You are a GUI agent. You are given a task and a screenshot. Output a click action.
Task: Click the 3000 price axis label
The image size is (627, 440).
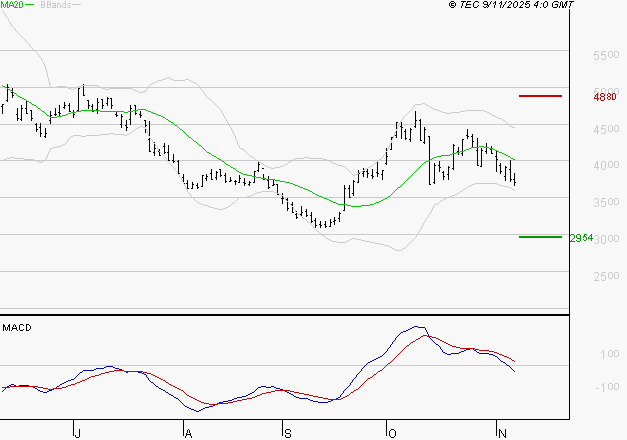607,239
